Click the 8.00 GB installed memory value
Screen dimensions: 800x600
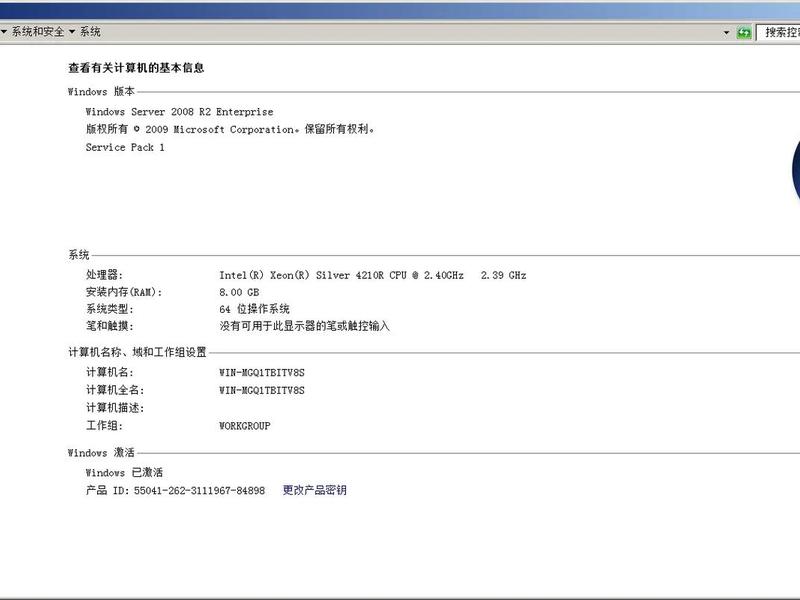coord(239,292)
